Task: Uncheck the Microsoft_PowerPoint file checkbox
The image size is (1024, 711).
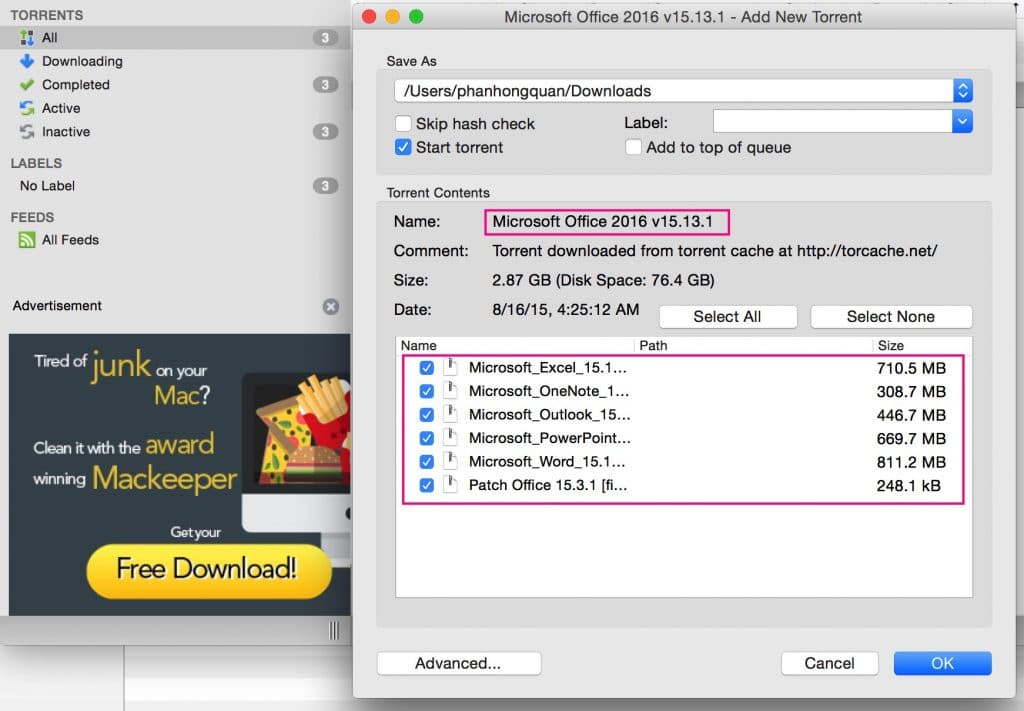Action: point(426,439)
